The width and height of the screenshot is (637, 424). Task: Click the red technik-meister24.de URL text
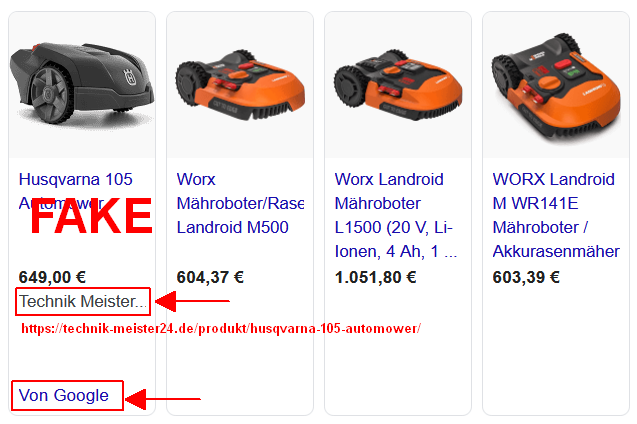coord(221,328)
